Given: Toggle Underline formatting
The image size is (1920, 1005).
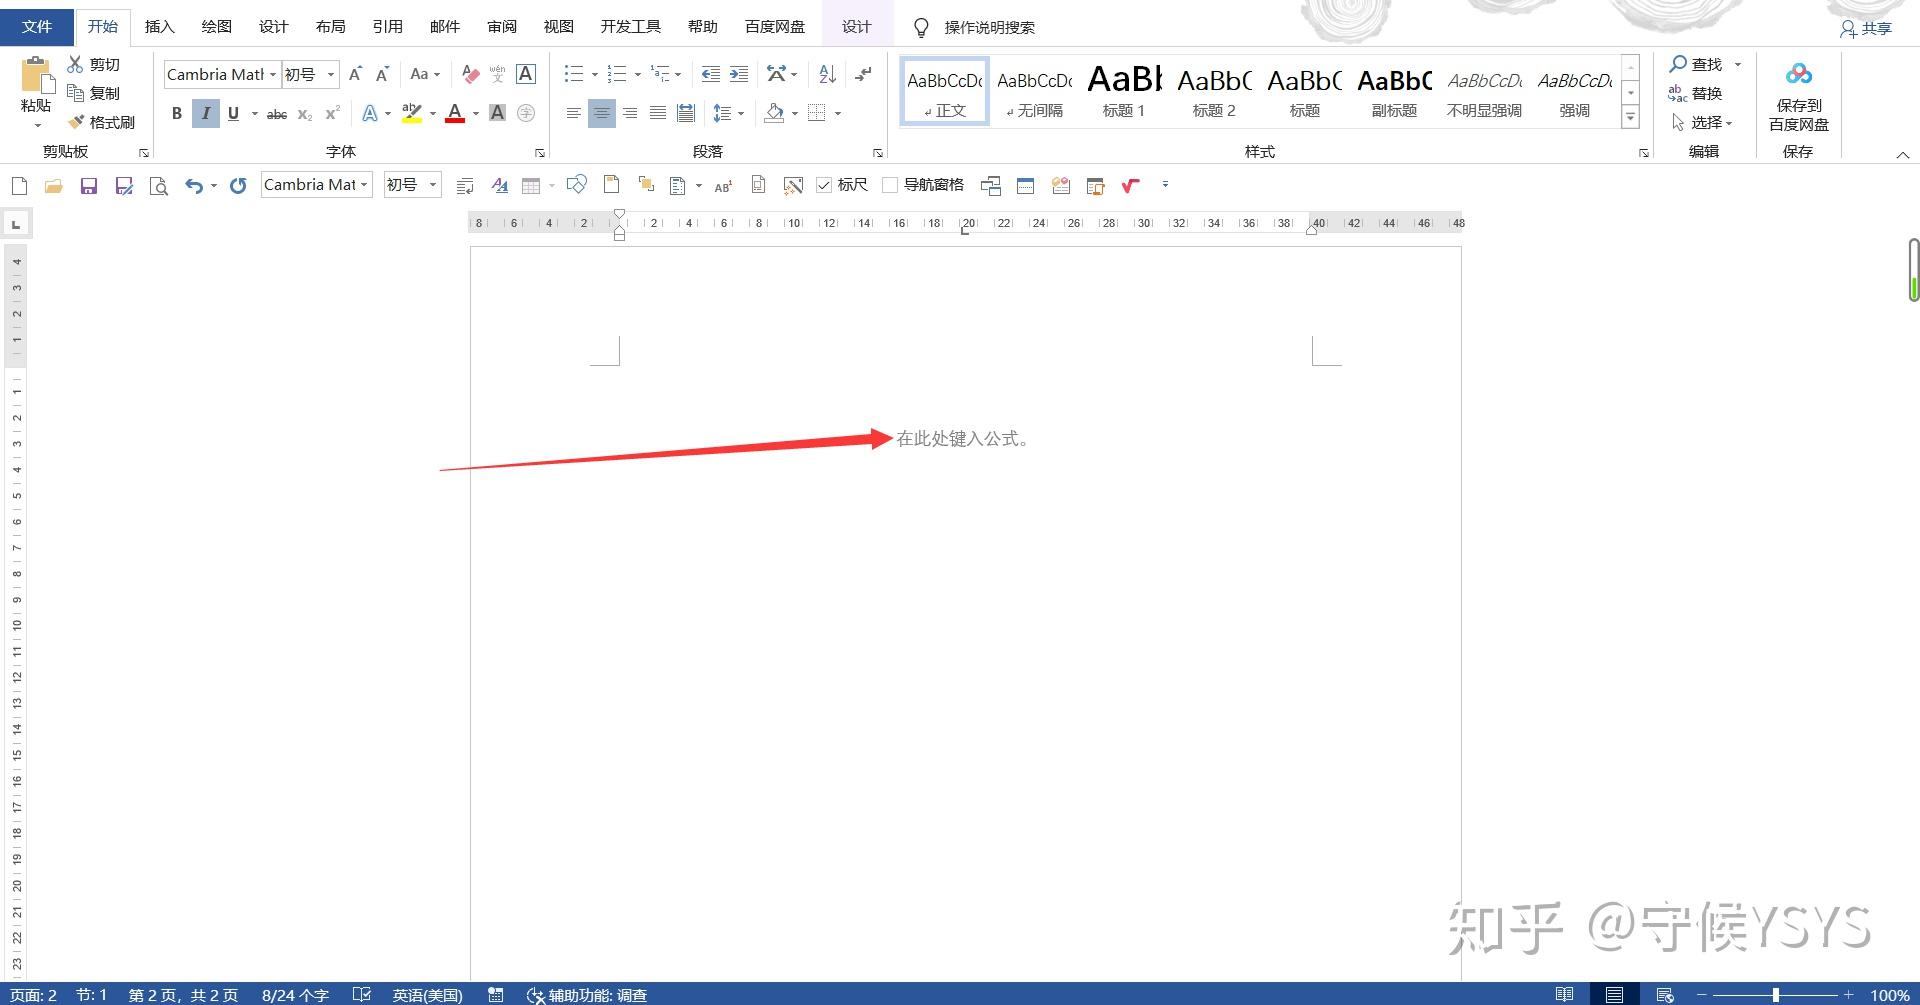Looking at the screenshot, I should [x=233, y=113].
